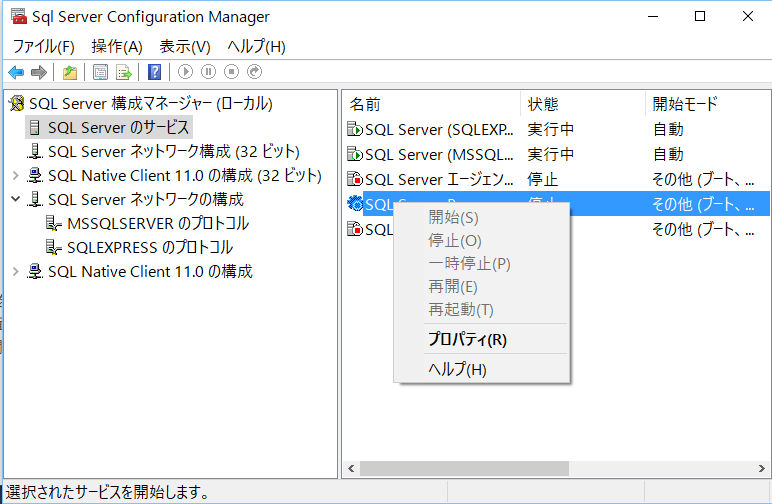Click the selected row's gear service icon

click(x=355, y=203)
